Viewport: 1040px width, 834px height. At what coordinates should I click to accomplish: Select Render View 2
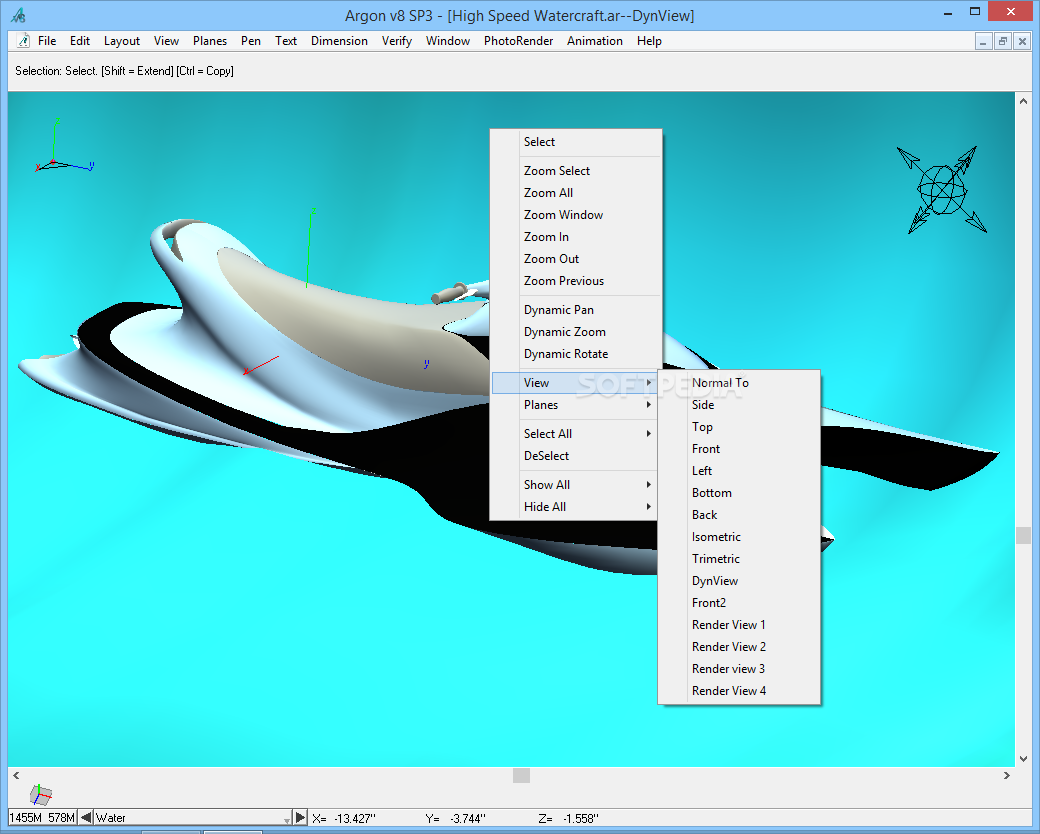pyautogui.click(x=739, y=647)
